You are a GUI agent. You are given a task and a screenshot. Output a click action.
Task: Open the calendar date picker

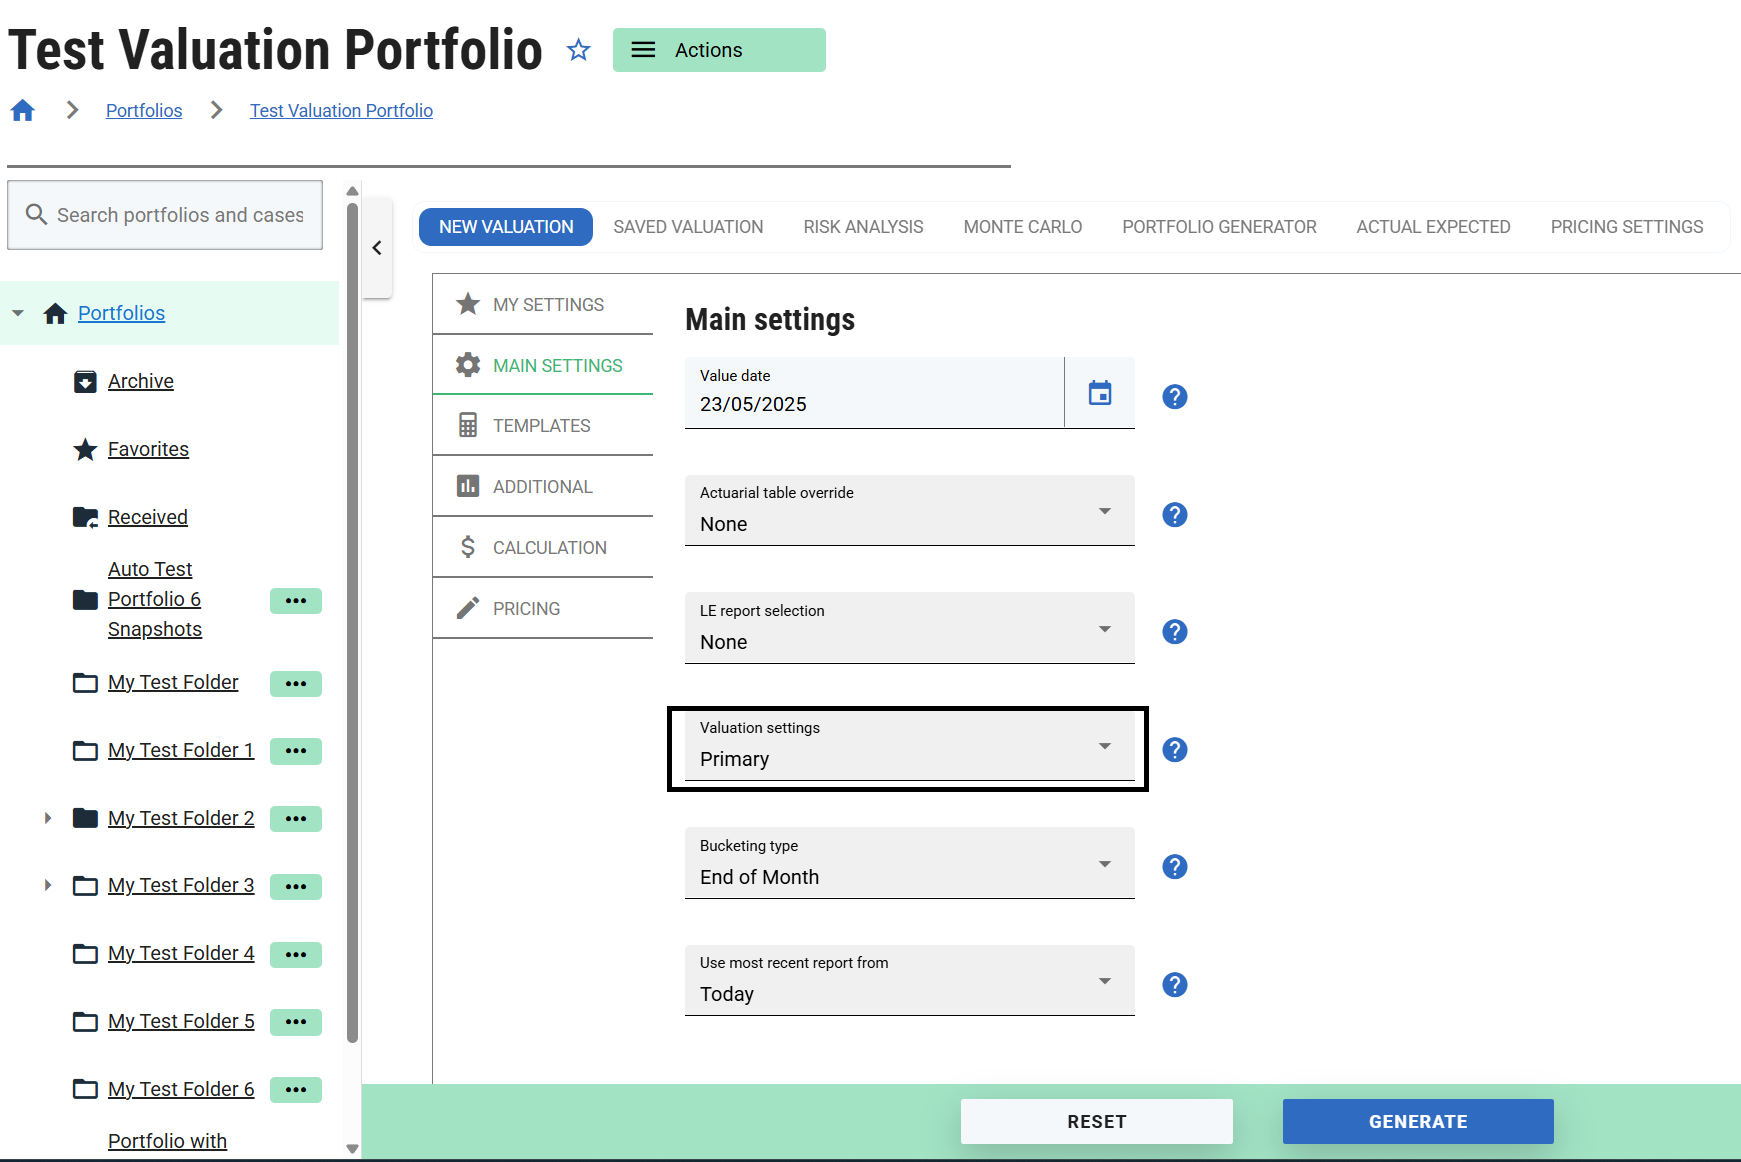point(1099,393)
